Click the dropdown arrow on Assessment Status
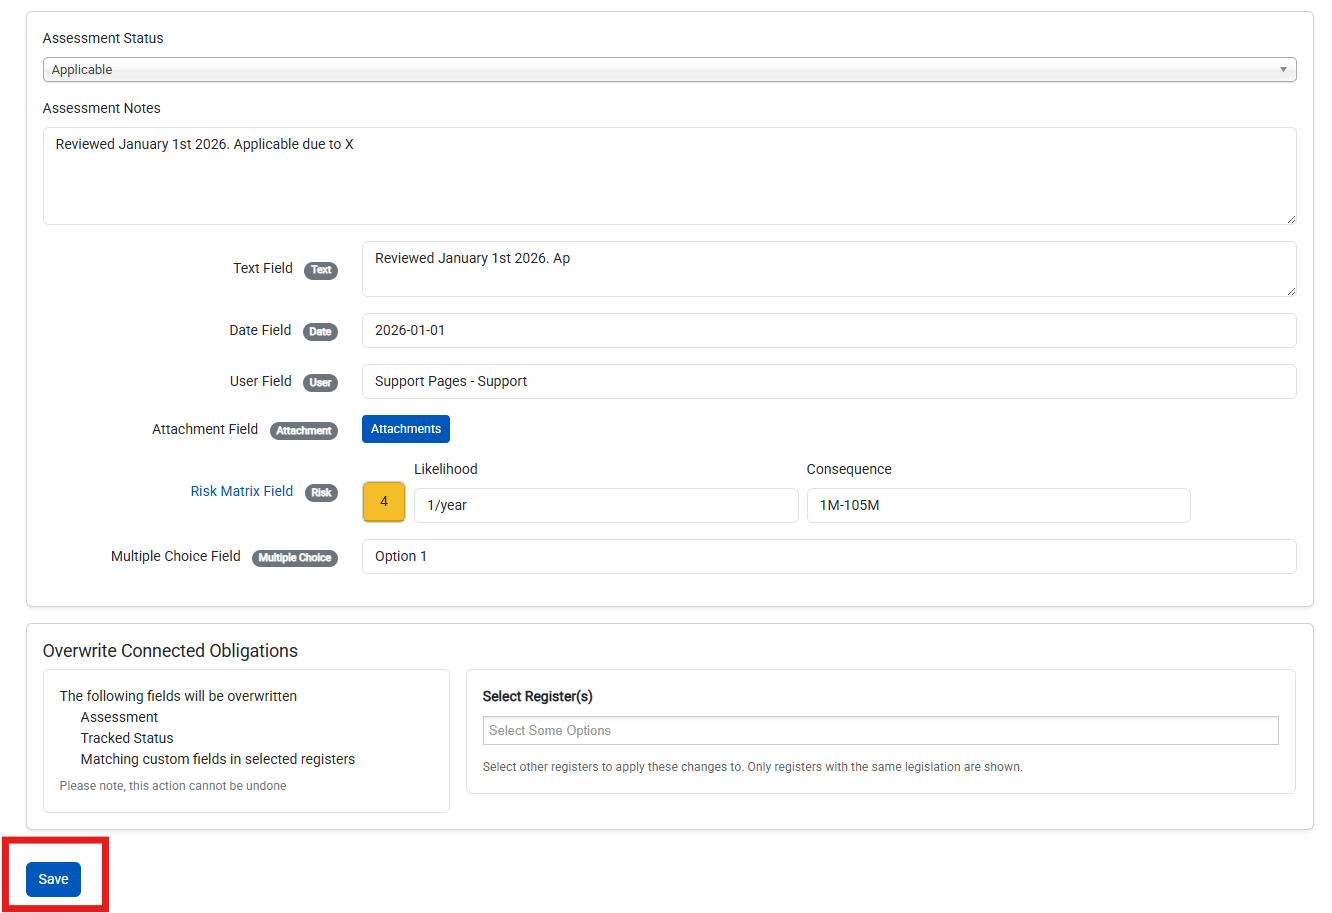The height and width of the screenshot is (913, 1332). 1283,70
